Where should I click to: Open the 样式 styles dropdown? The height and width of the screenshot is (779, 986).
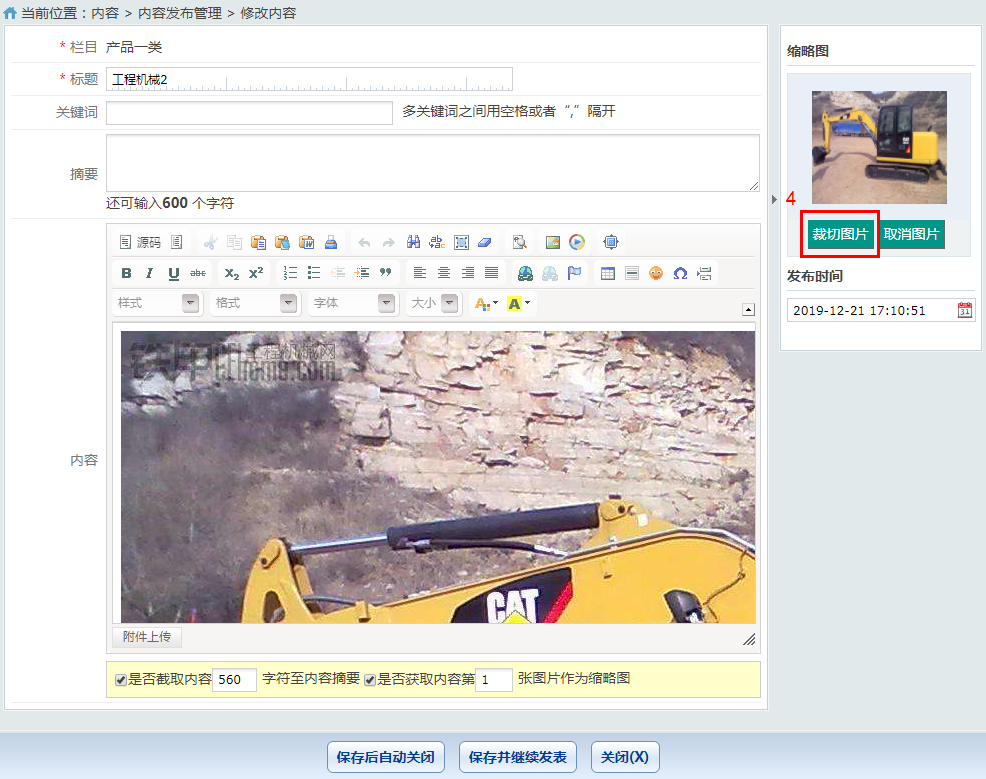[157, 303]
